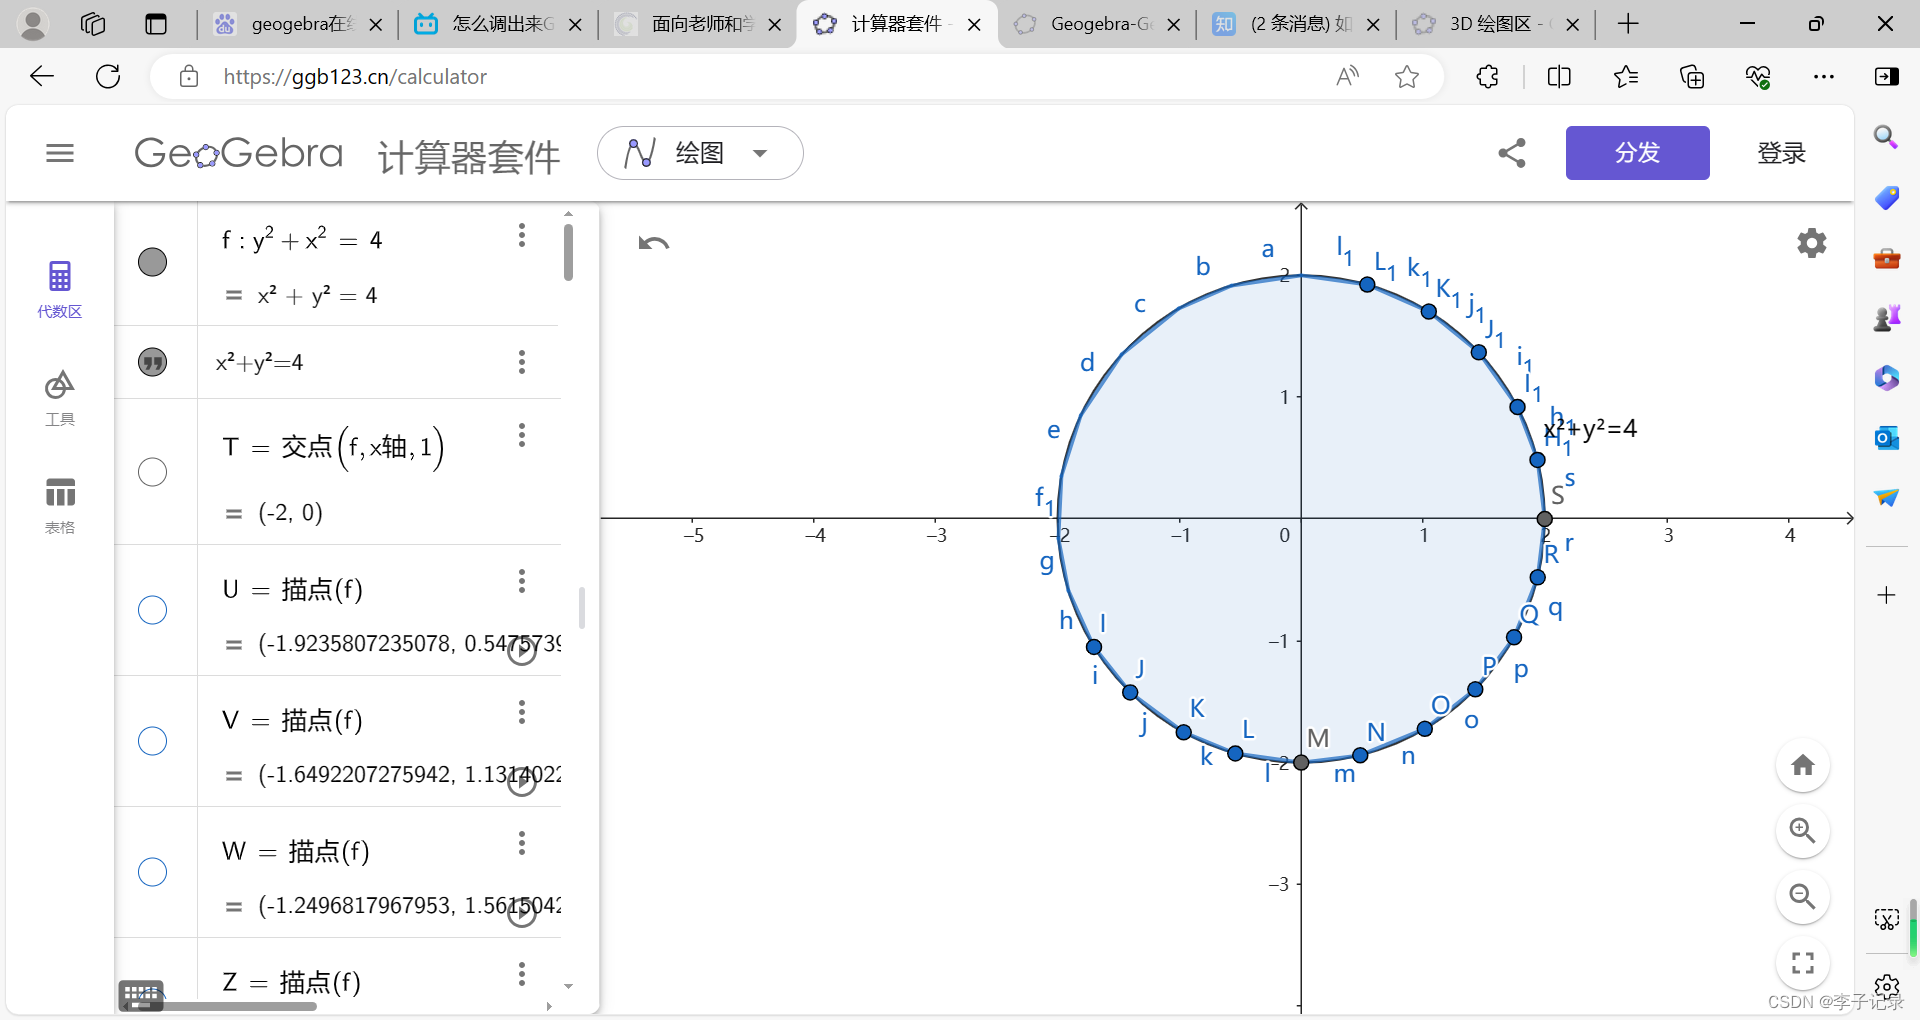Screen dimensions: 1920x1020
Task: Open graphics view settings gear
Action: pos(1811,243)
